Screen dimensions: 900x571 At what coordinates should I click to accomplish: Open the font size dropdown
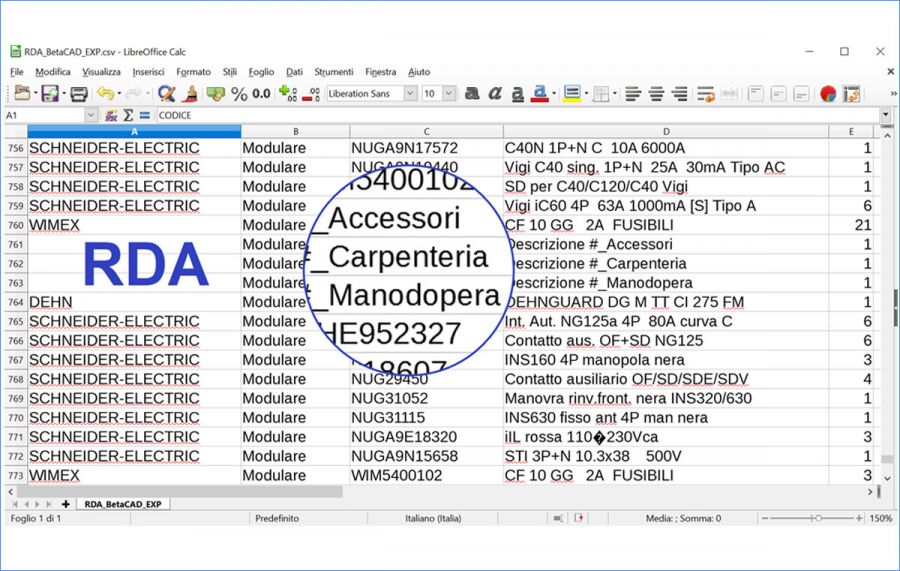[x=449, y=93]
